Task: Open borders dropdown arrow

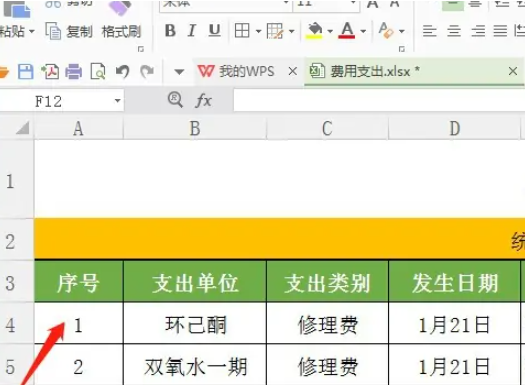Action: 258,31
